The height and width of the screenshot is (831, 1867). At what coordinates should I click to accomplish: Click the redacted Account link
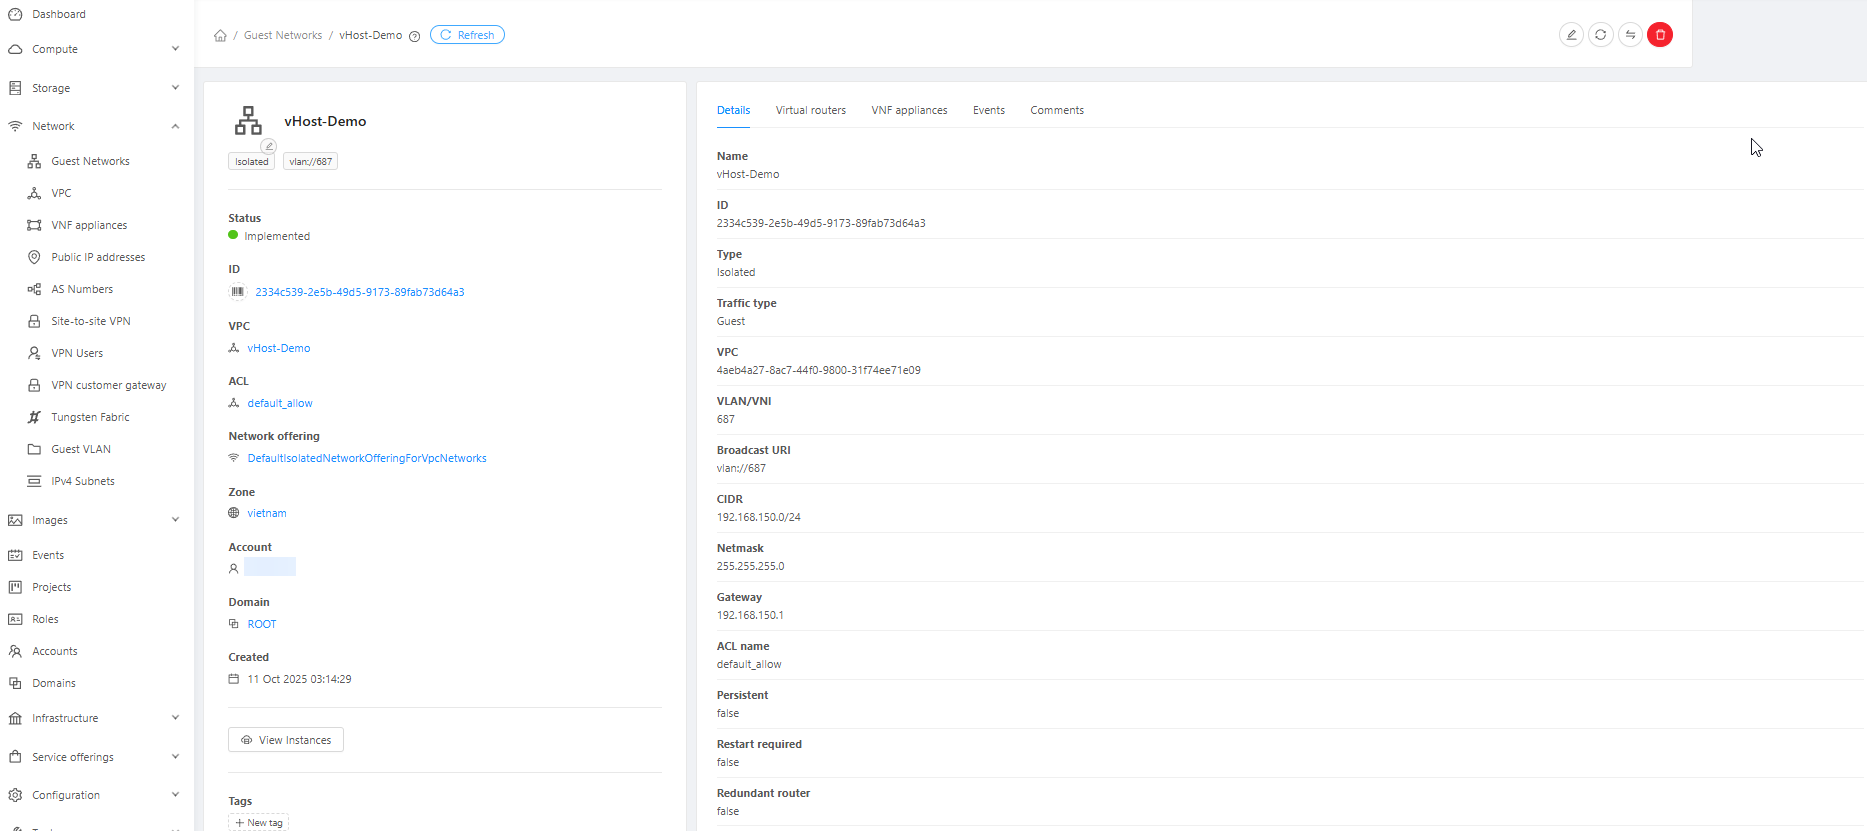click(x=270, y=567)
